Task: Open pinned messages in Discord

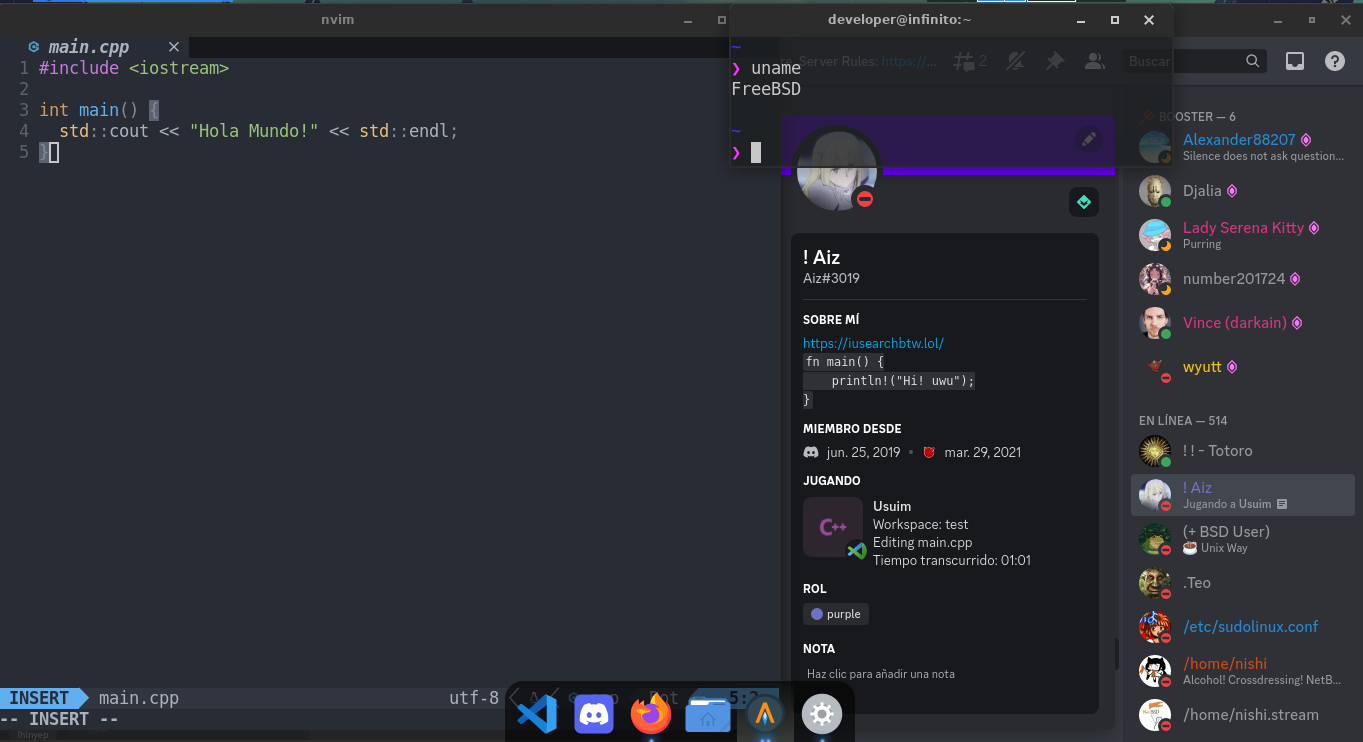Action: tap(1054, 61)
